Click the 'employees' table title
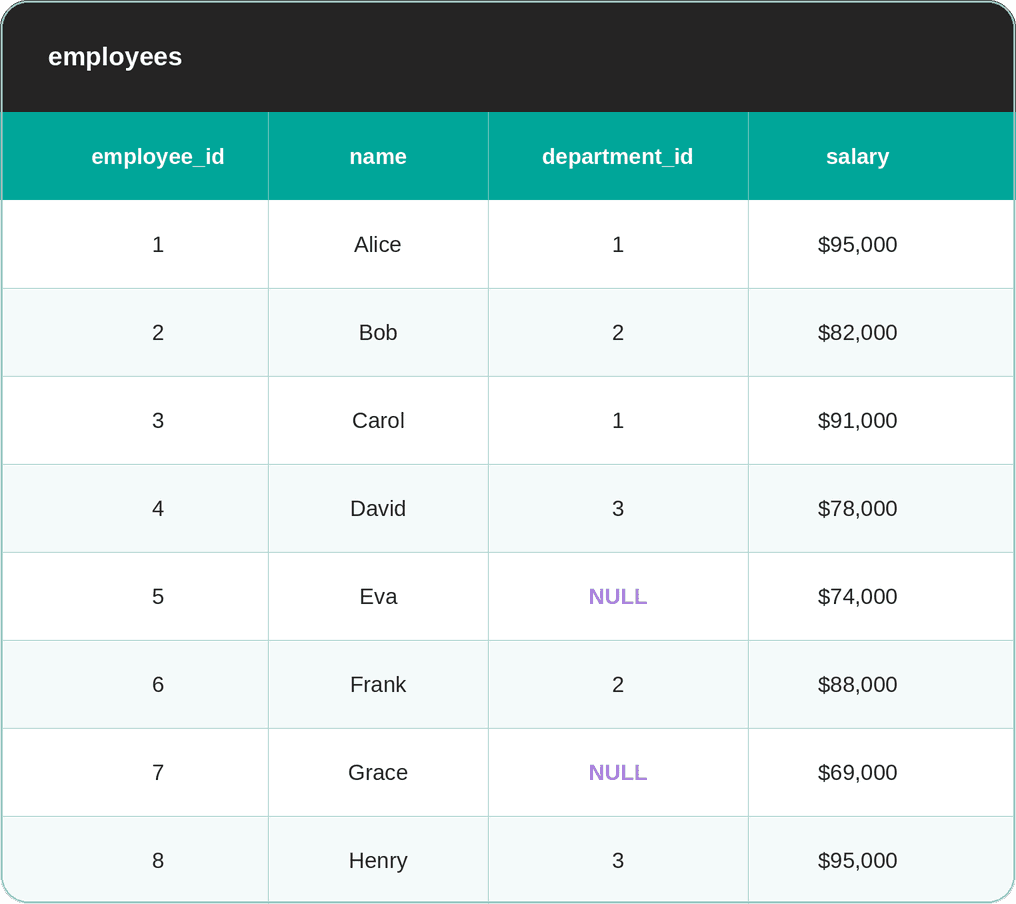 [x=115, y=57]
